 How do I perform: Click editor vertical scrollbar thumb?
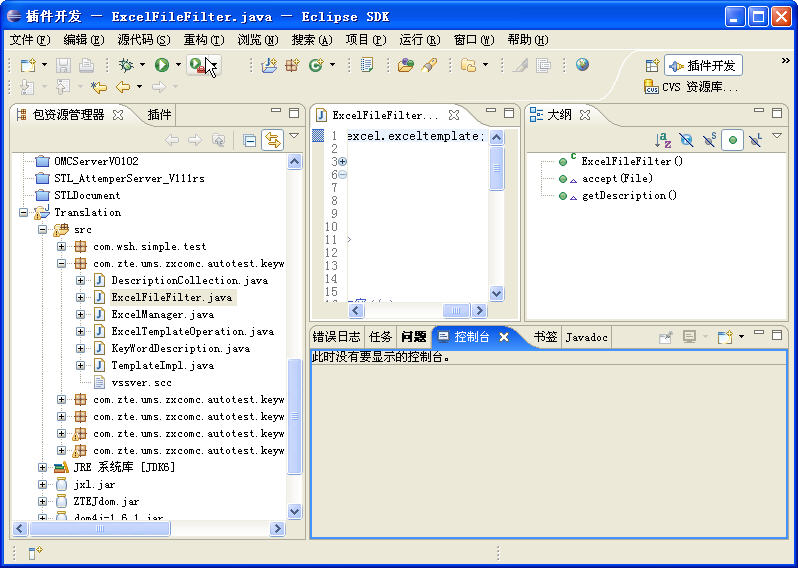point(496,168)
